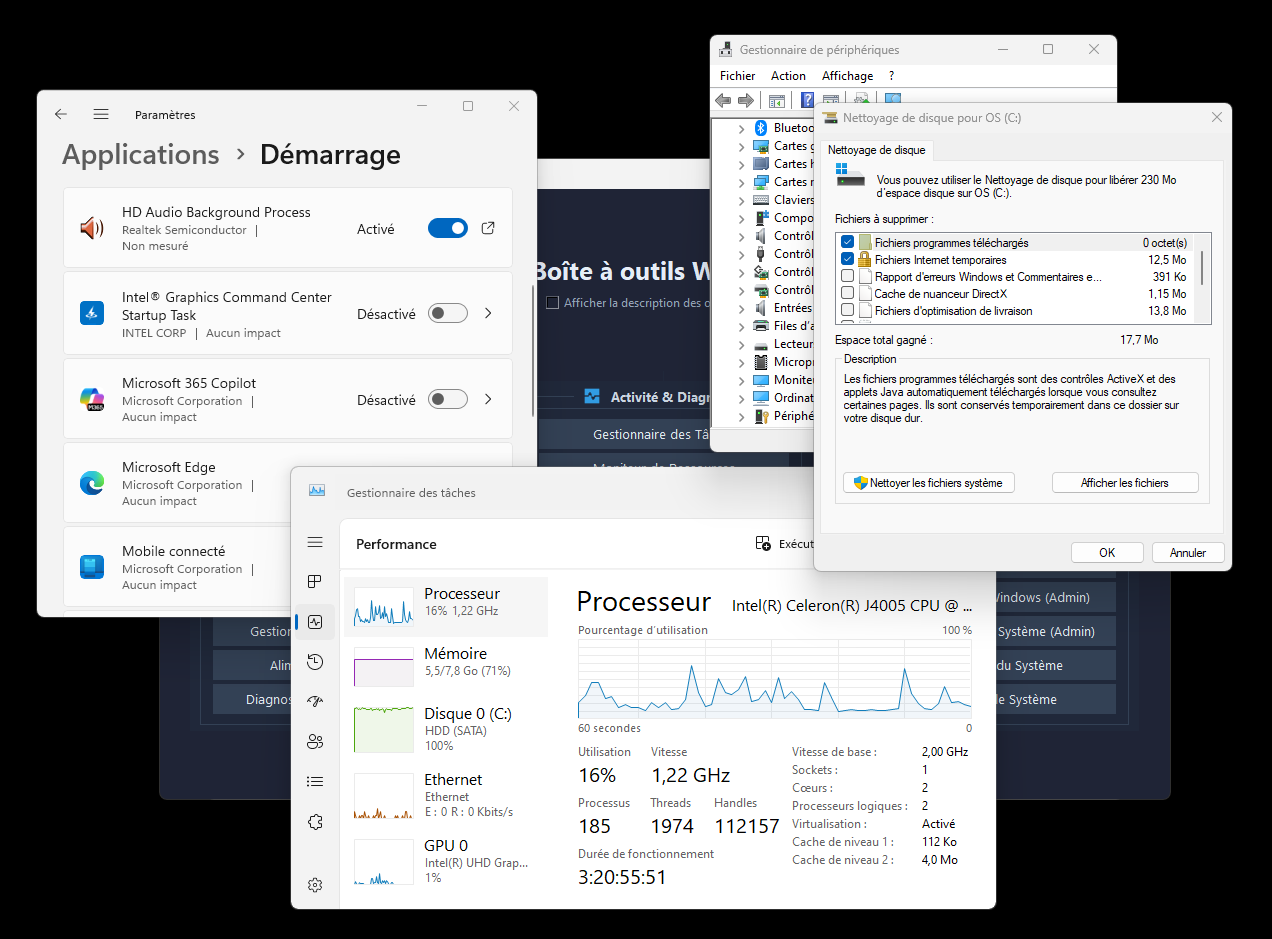Click the Microsoft Edge app icon
The height and width of the screenshot is (939, 1272).
tap(92, 483)
